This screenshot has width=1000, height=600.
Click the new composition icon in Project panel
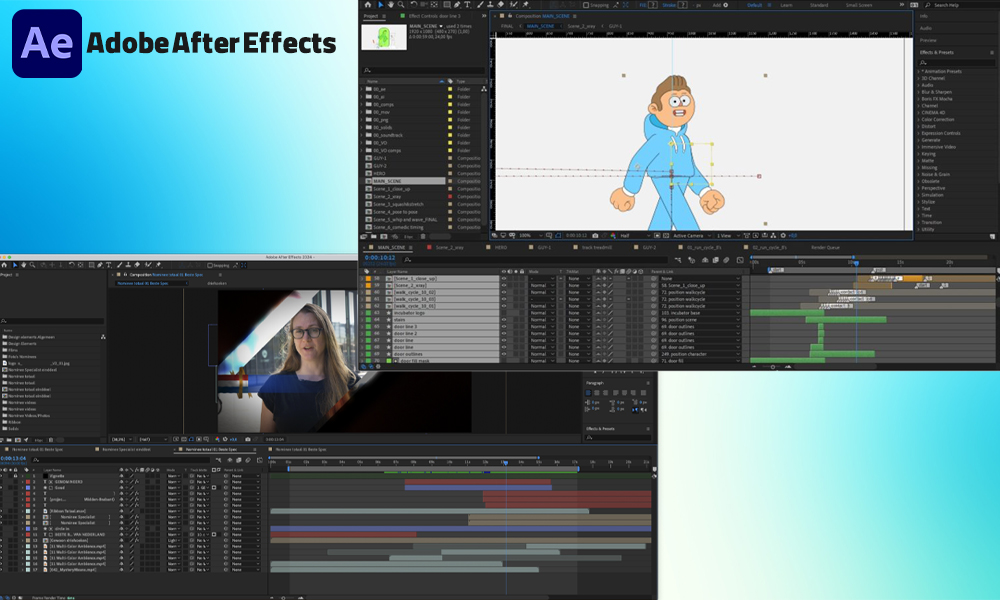point(384,237)
